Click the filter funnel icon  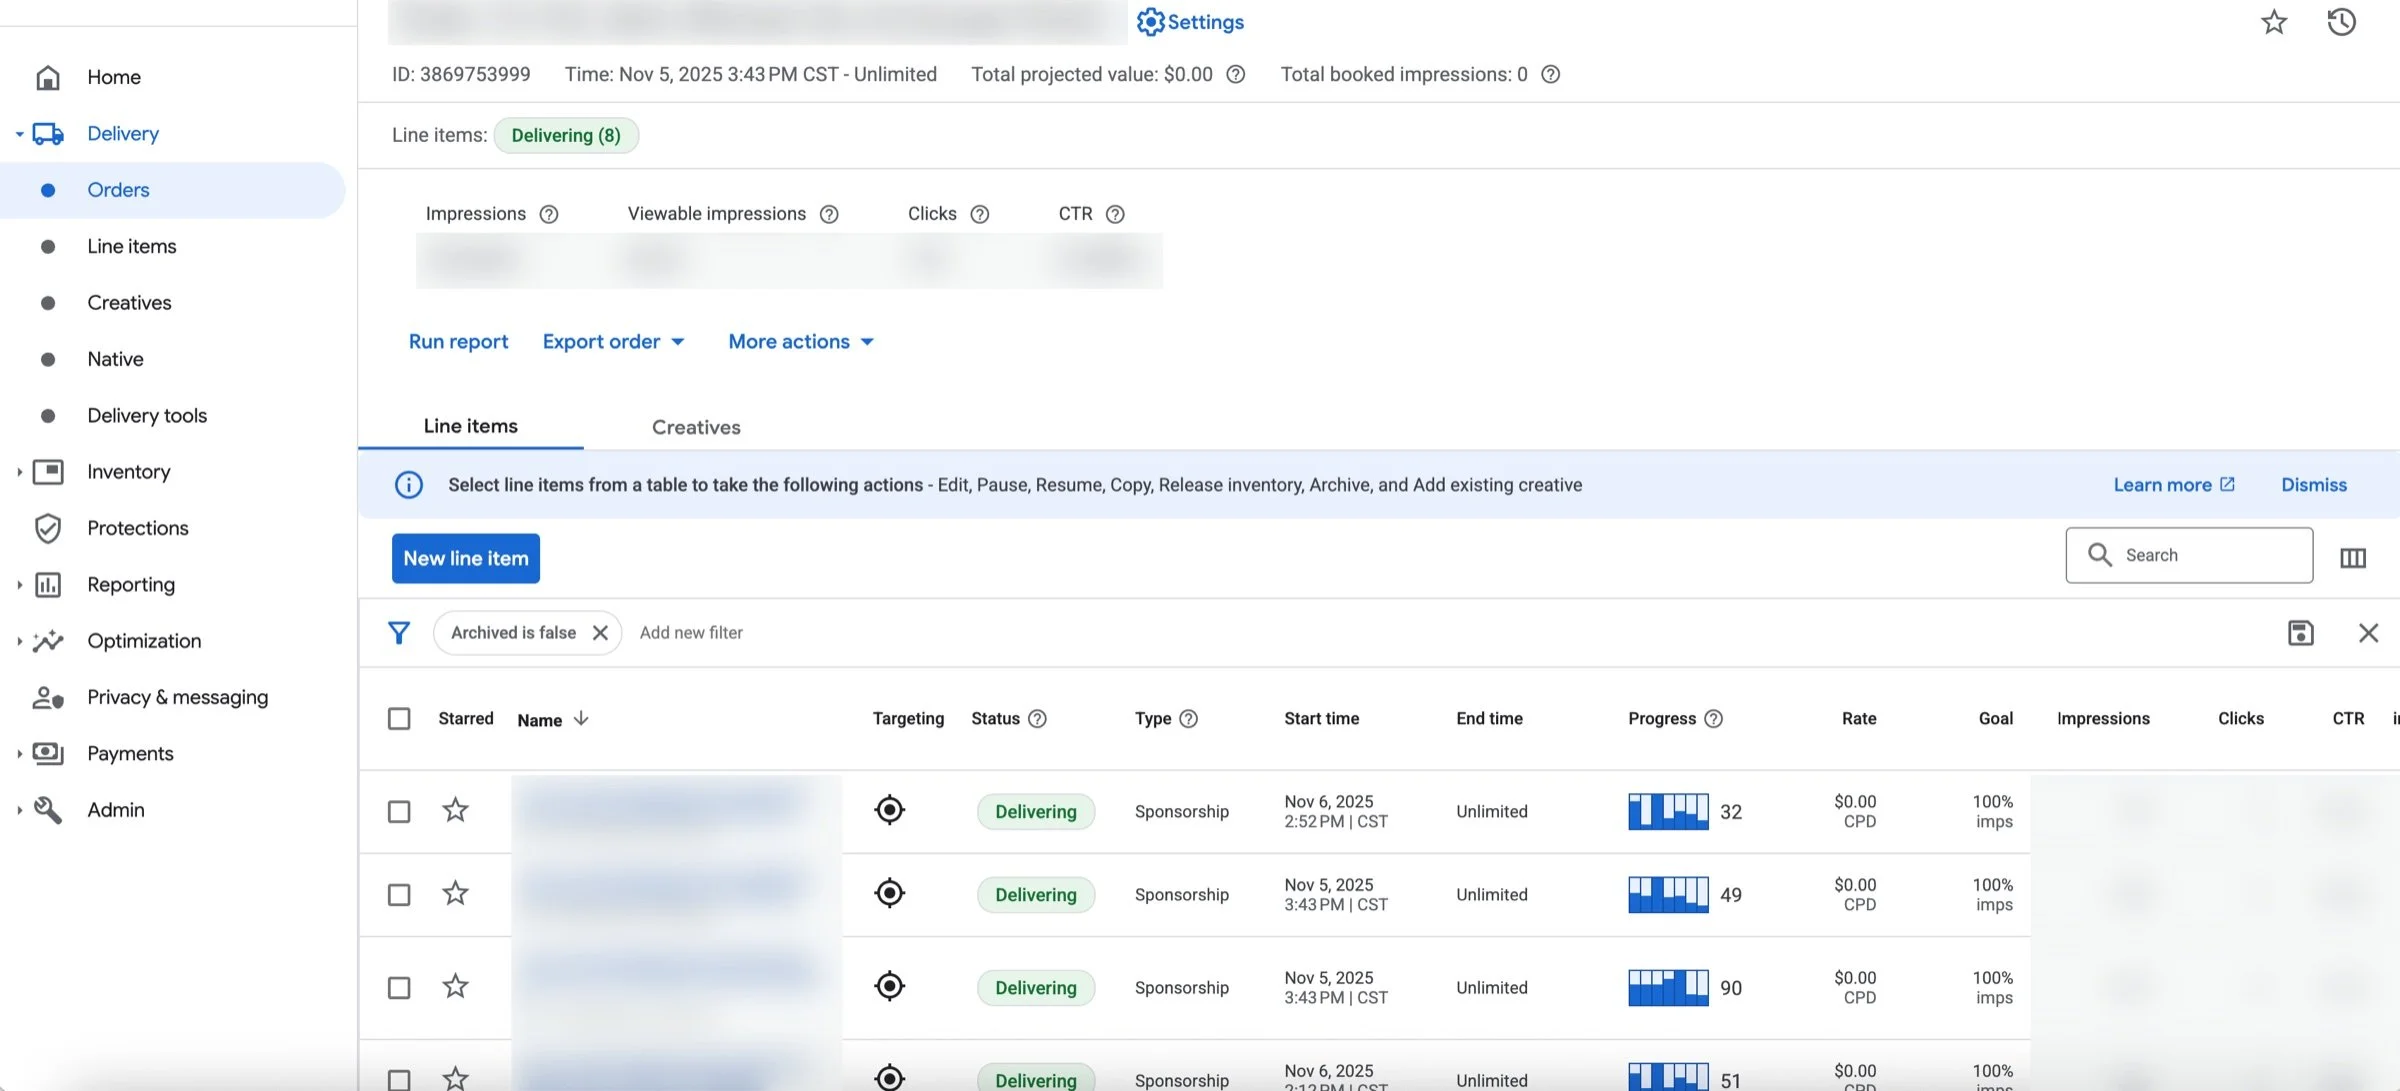pos(399,633)
